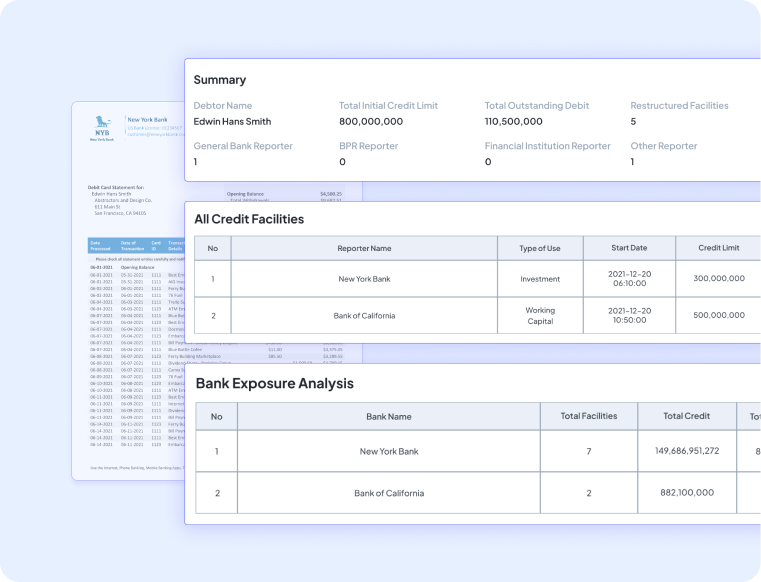Viewport: 761px width, 582px height.
Task: Click the Credit Limit column header
Action: (x=717, y=249)
